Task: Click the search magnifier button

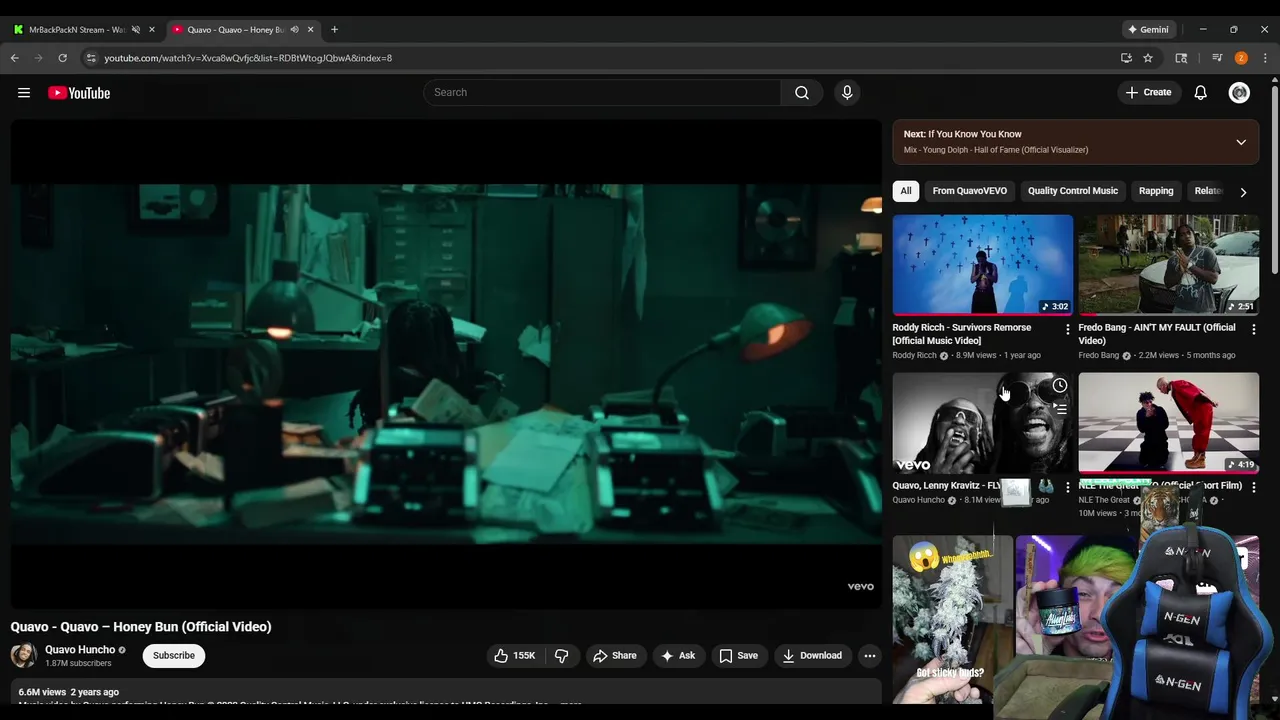Action: pos(802,92)
